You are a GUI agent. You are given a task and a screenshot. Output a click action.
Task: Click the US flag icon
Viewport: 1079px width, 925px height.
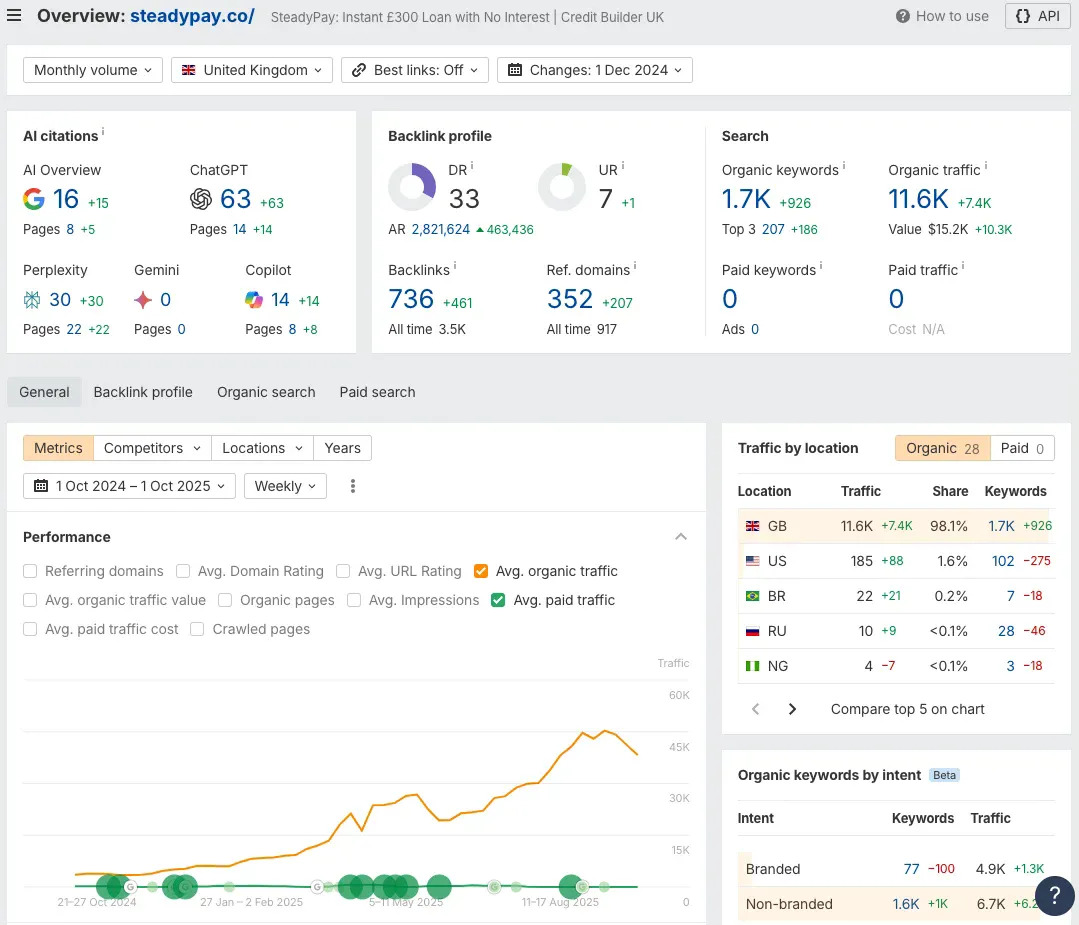753,561
